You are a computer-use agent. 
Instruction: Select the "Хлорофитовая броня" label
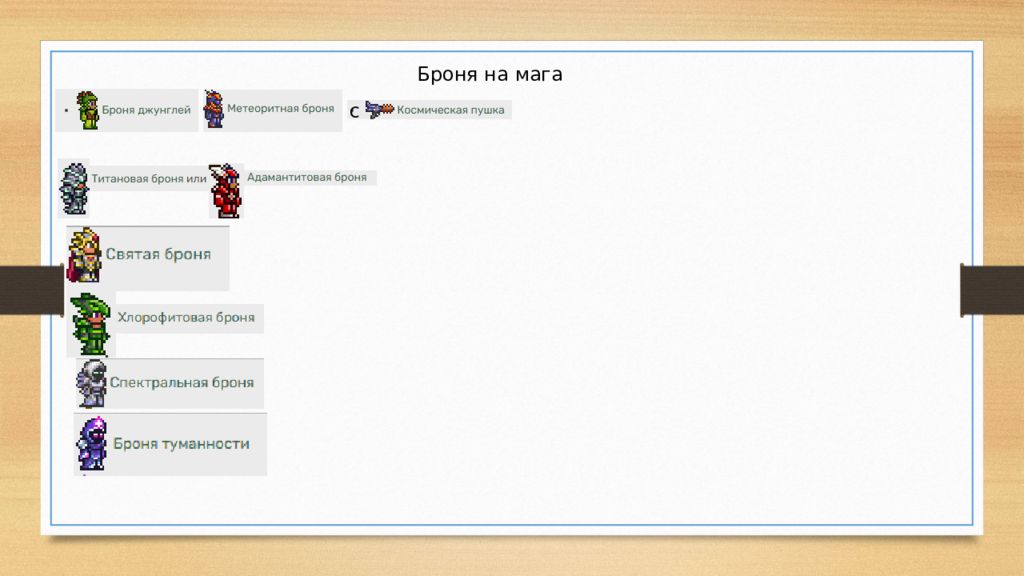186,317
